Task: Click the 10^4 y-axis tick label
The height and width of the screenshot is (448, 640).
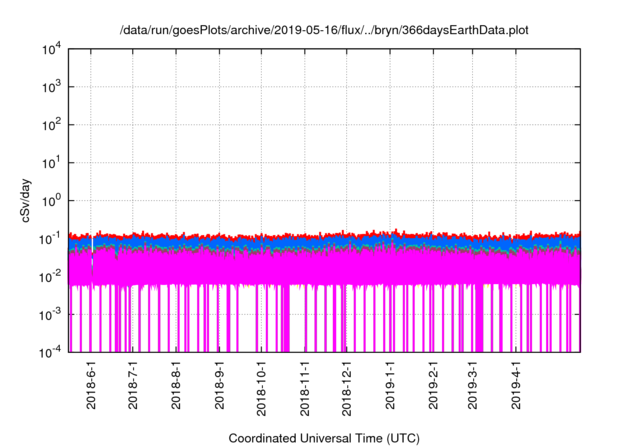Action: click(x=54, y=49)
